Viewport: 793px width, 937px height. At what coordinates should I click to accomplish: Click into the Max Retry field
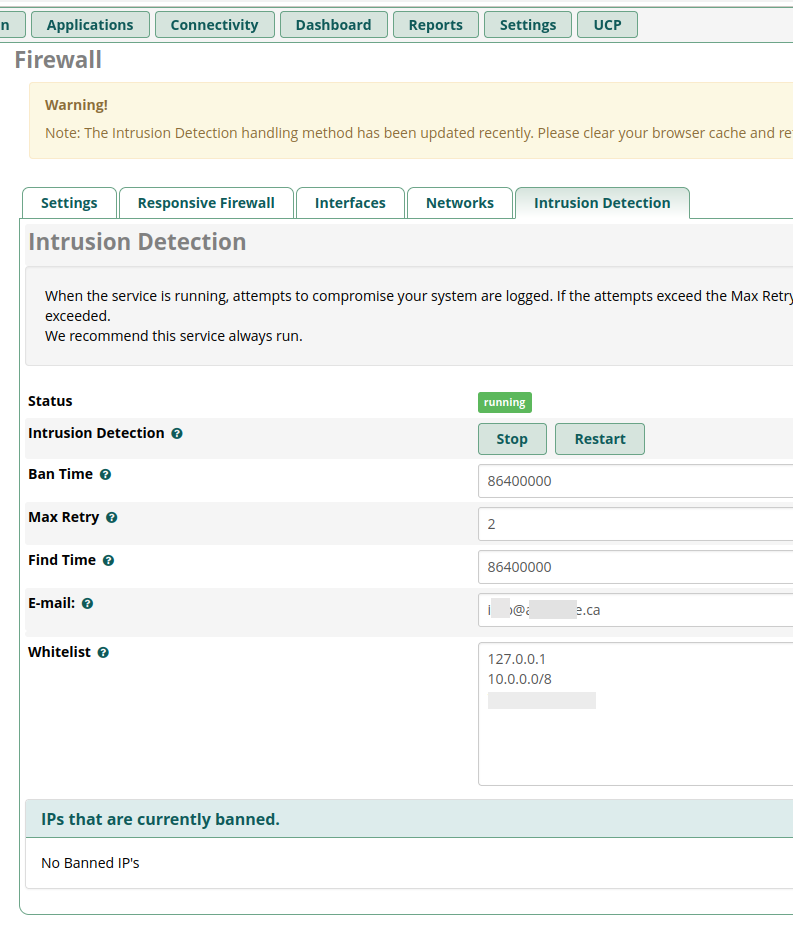[x=635, y=524]
